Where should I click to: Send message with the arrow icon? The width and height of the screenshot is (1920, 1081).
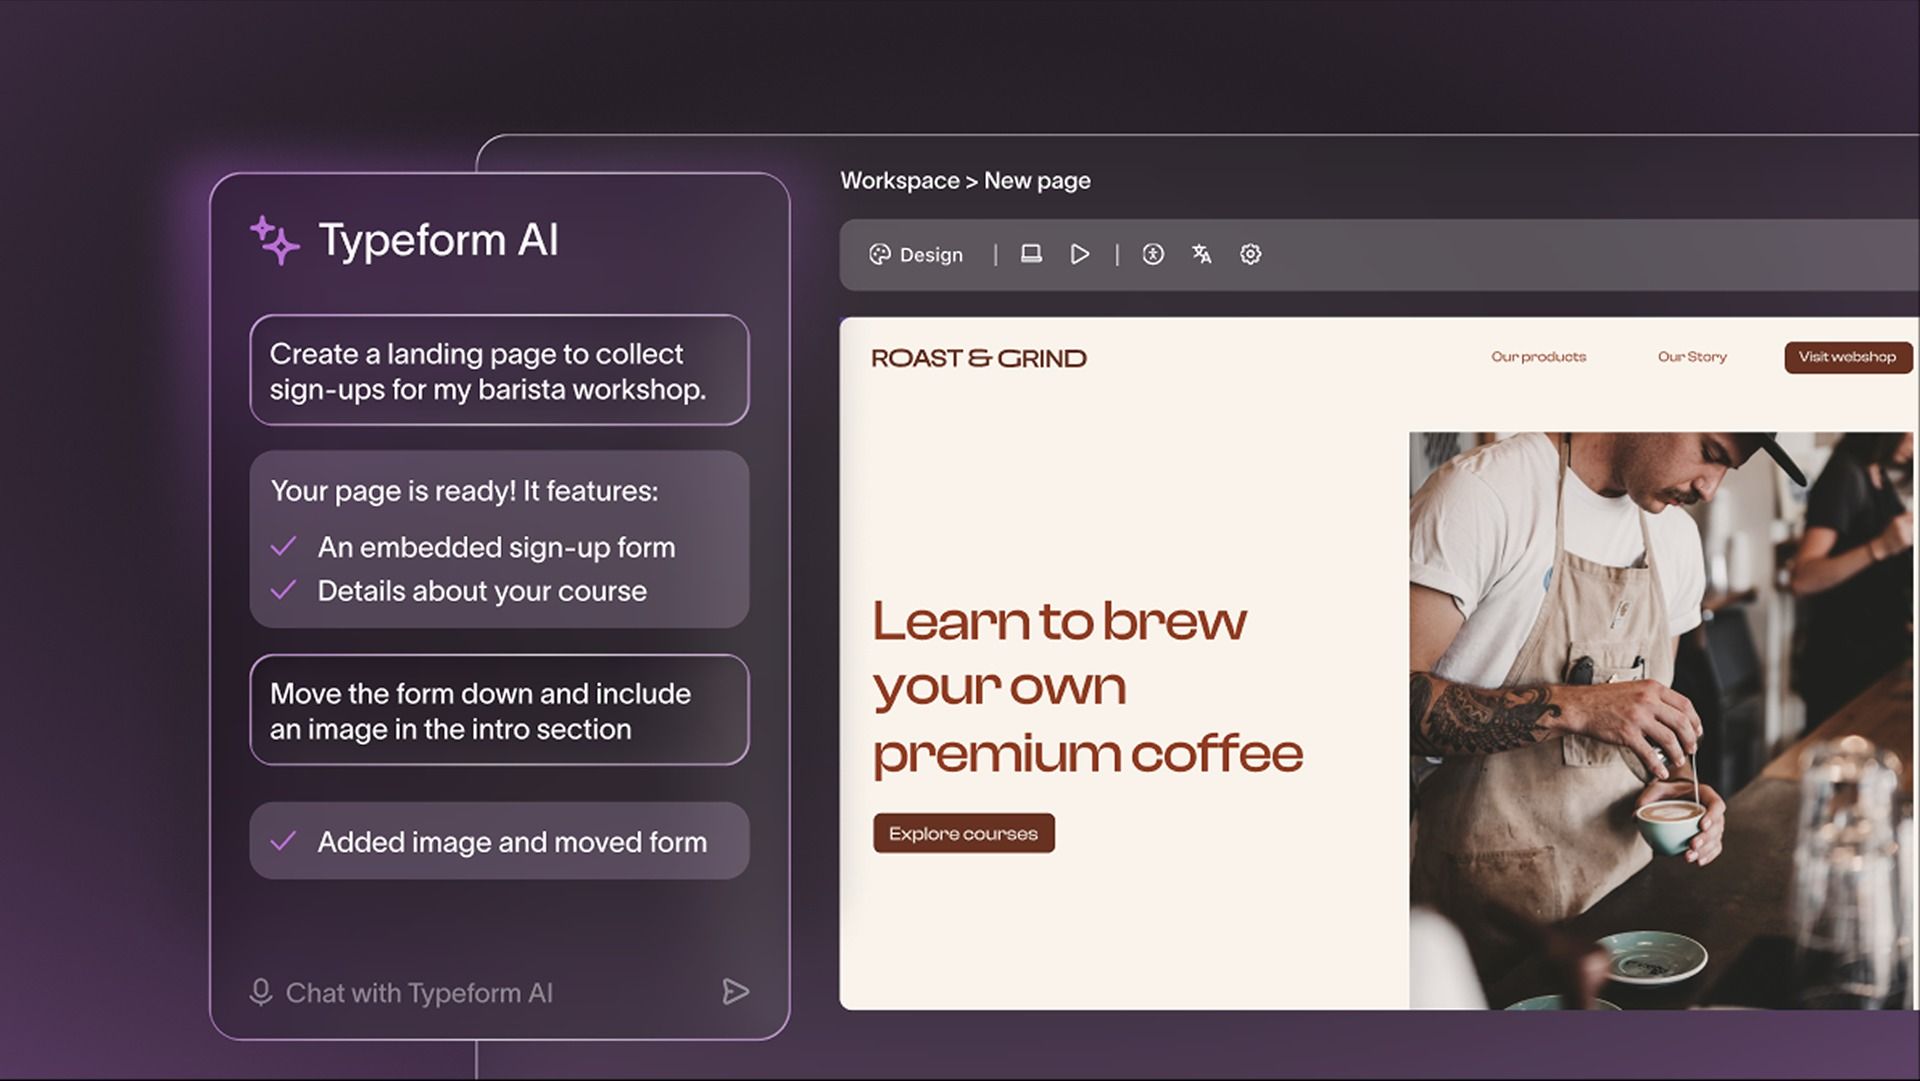coord(735,991)
